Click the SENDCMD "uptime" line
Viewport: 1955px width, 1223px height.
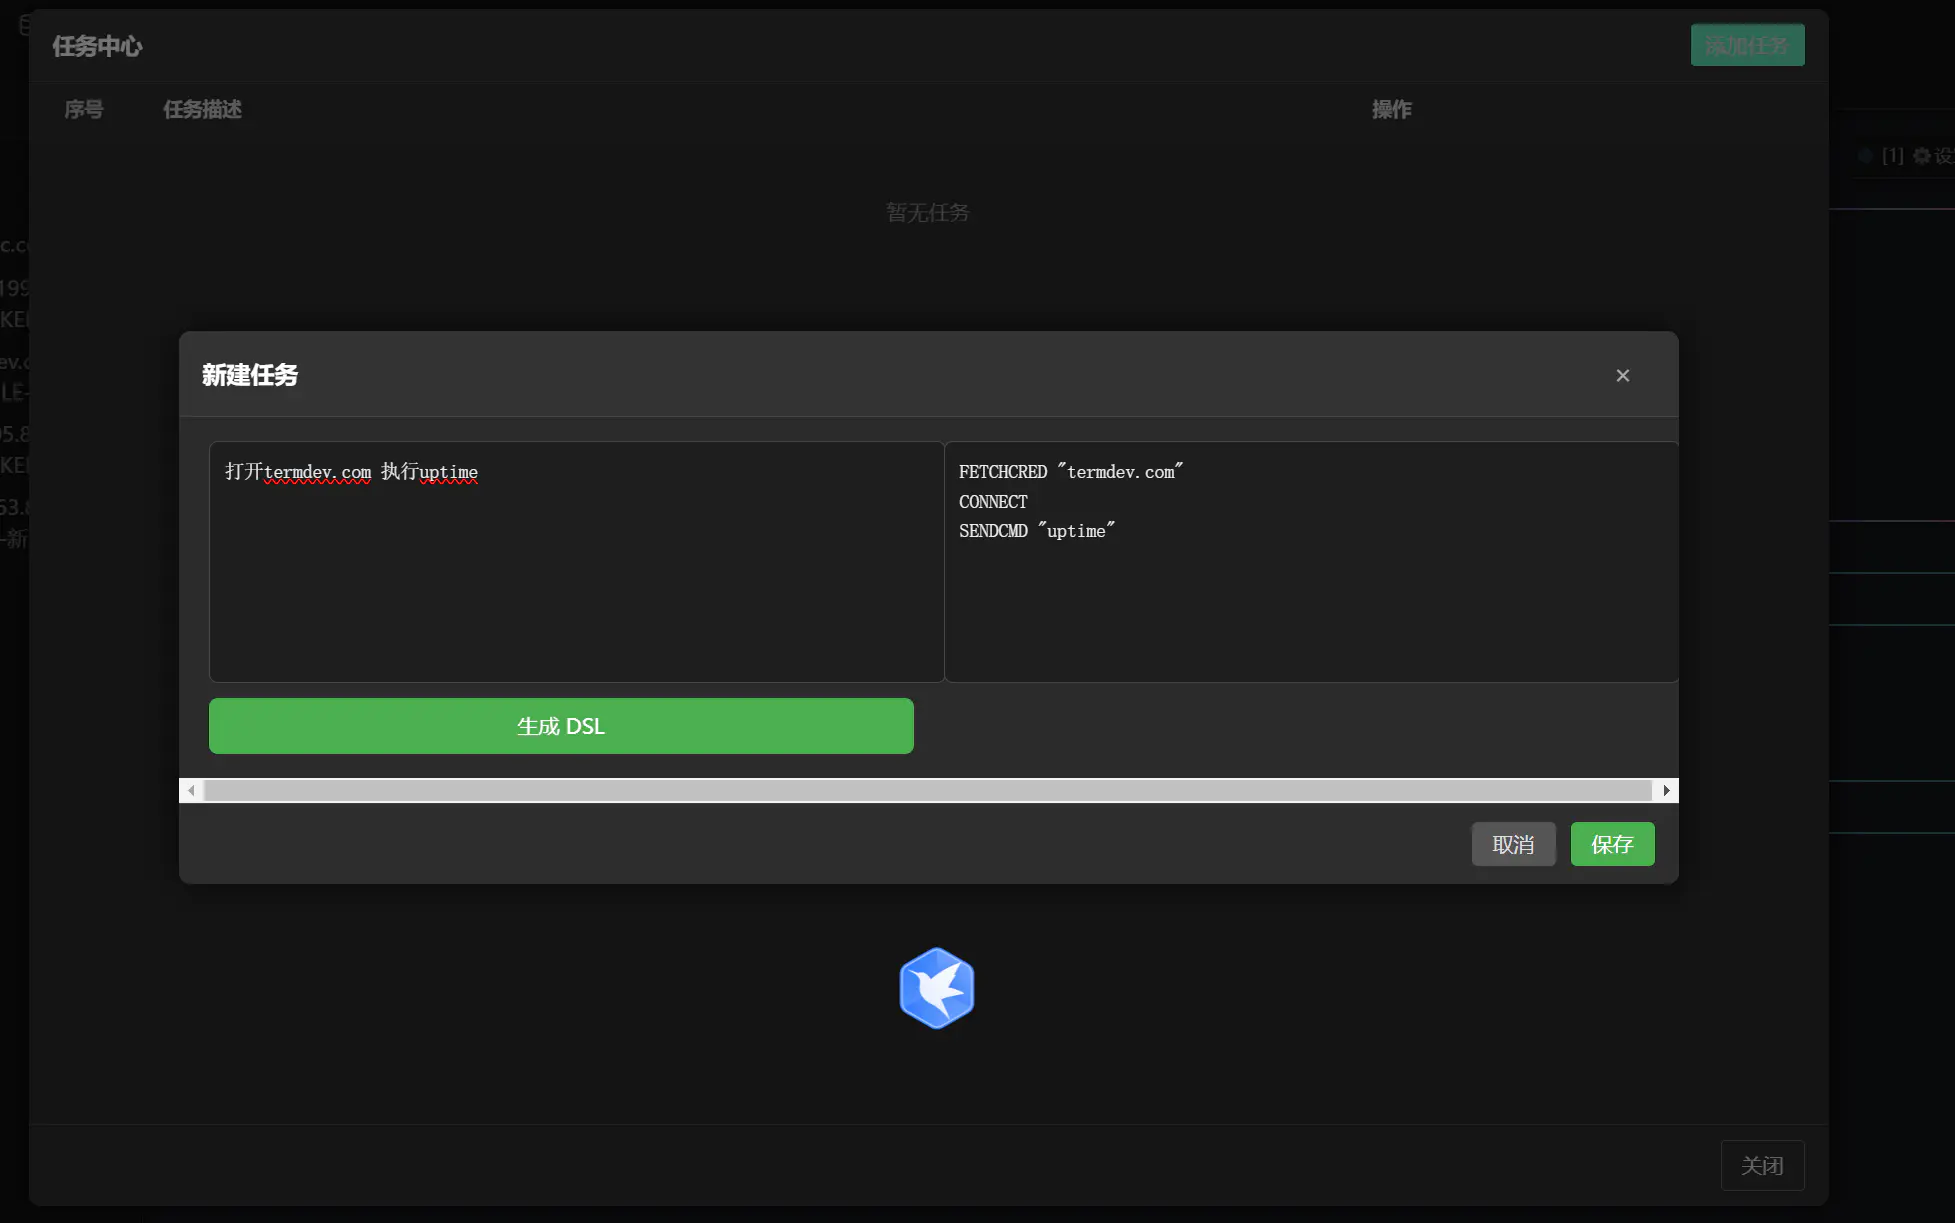[x=1036, y=531]
